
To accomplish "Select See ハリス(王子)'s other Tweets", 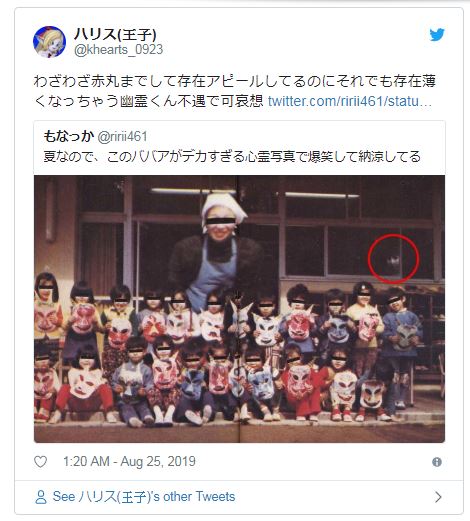I will (x=144, y=497).
